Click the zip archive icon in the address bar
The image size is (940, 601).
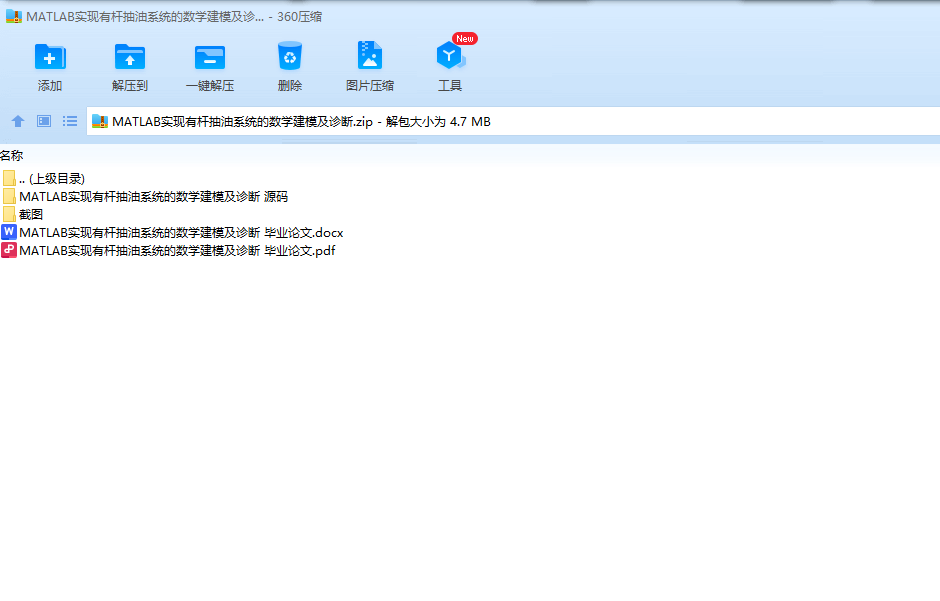click(100, 122)
